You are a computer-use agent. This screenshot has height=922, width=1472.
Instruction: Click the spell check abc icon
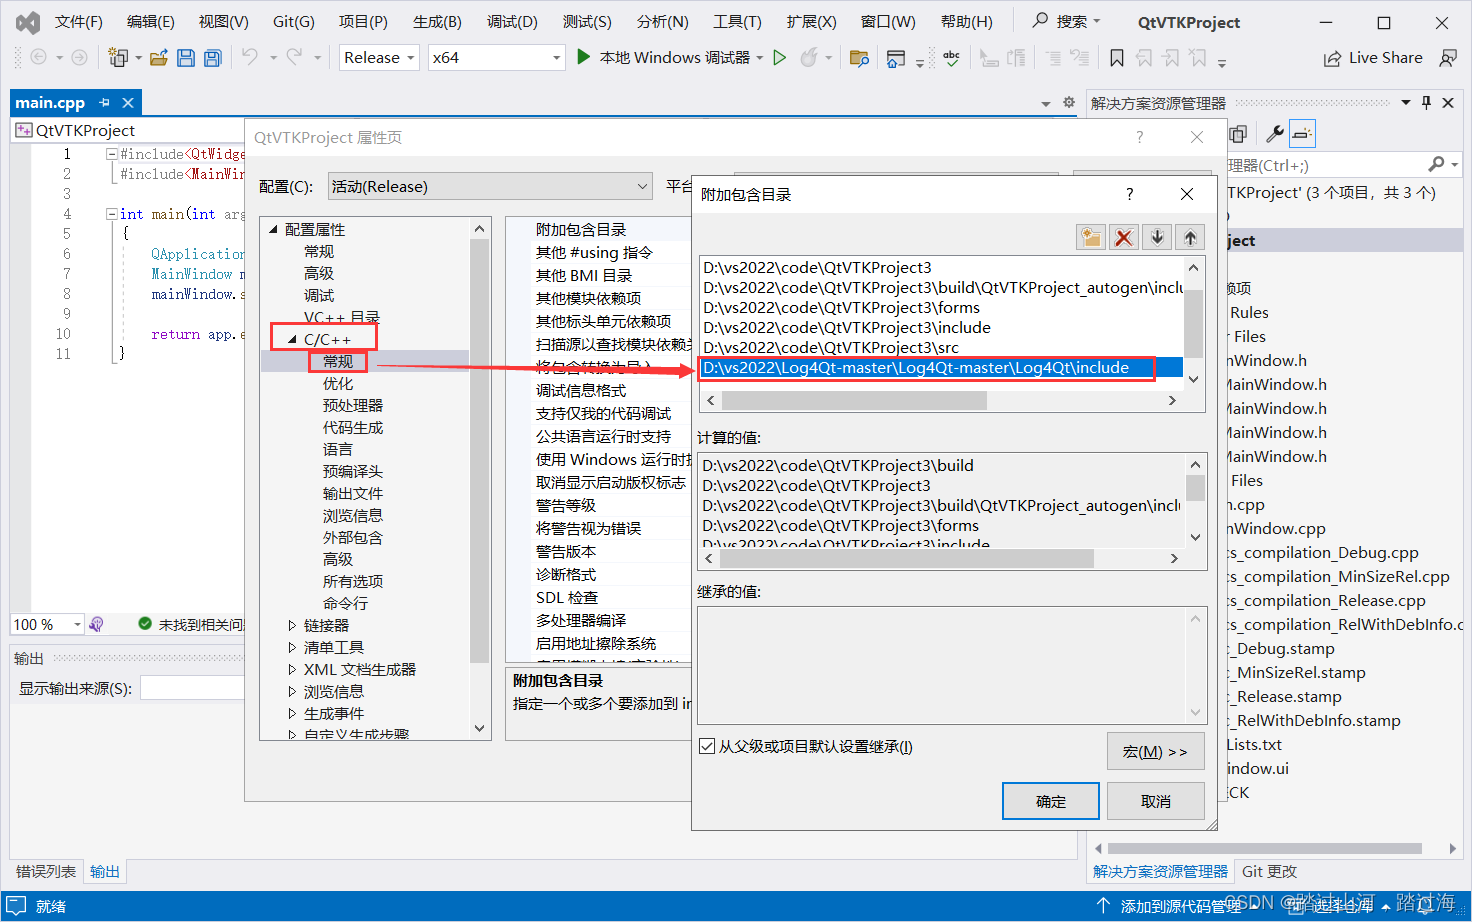pos(951,58)
